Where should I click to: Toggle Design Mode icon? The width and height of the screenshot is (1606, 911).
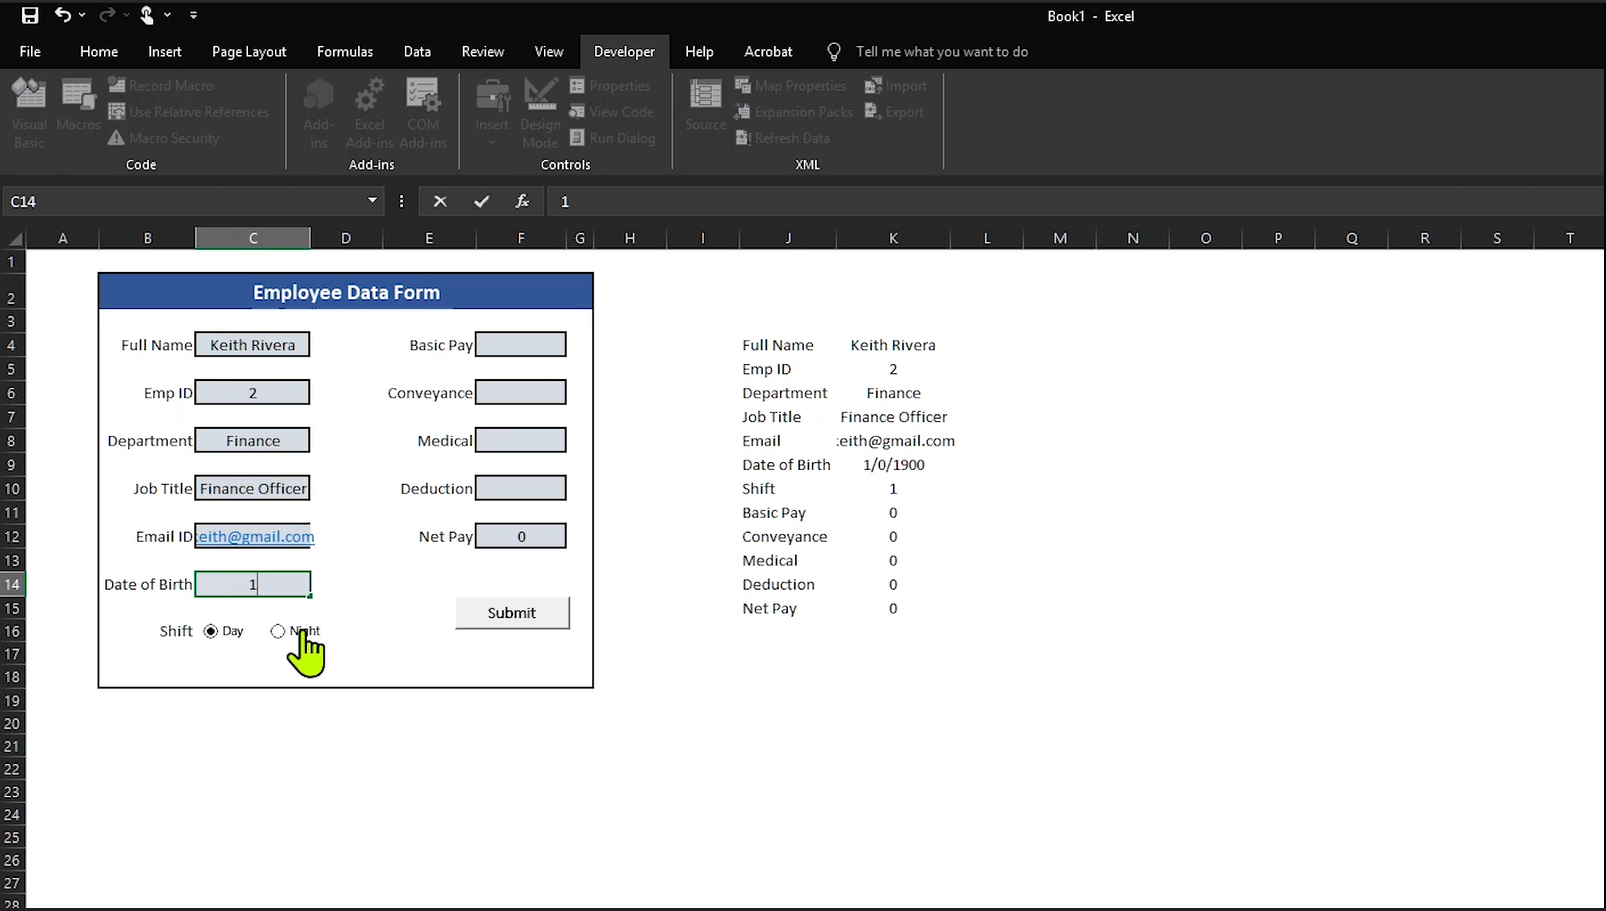(x=540, y=112)
